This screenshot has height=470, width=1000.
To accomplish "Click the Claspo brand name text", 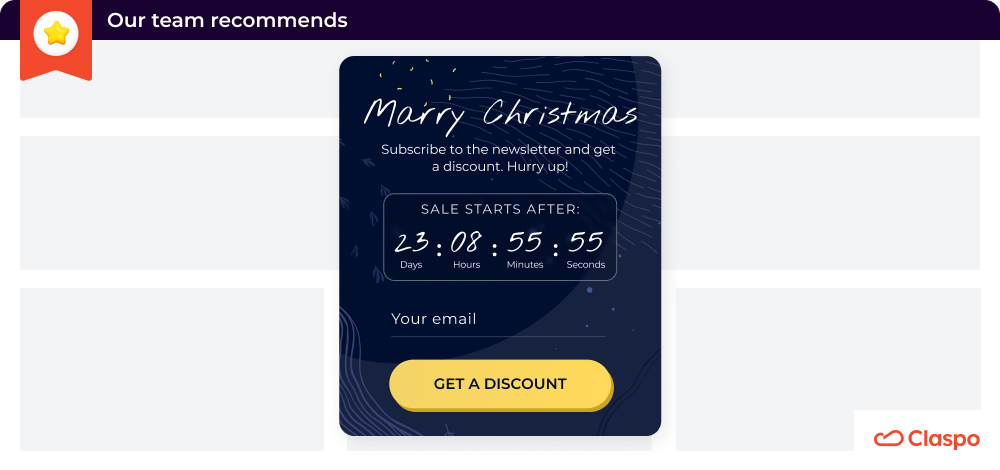I will click(943, 439).
